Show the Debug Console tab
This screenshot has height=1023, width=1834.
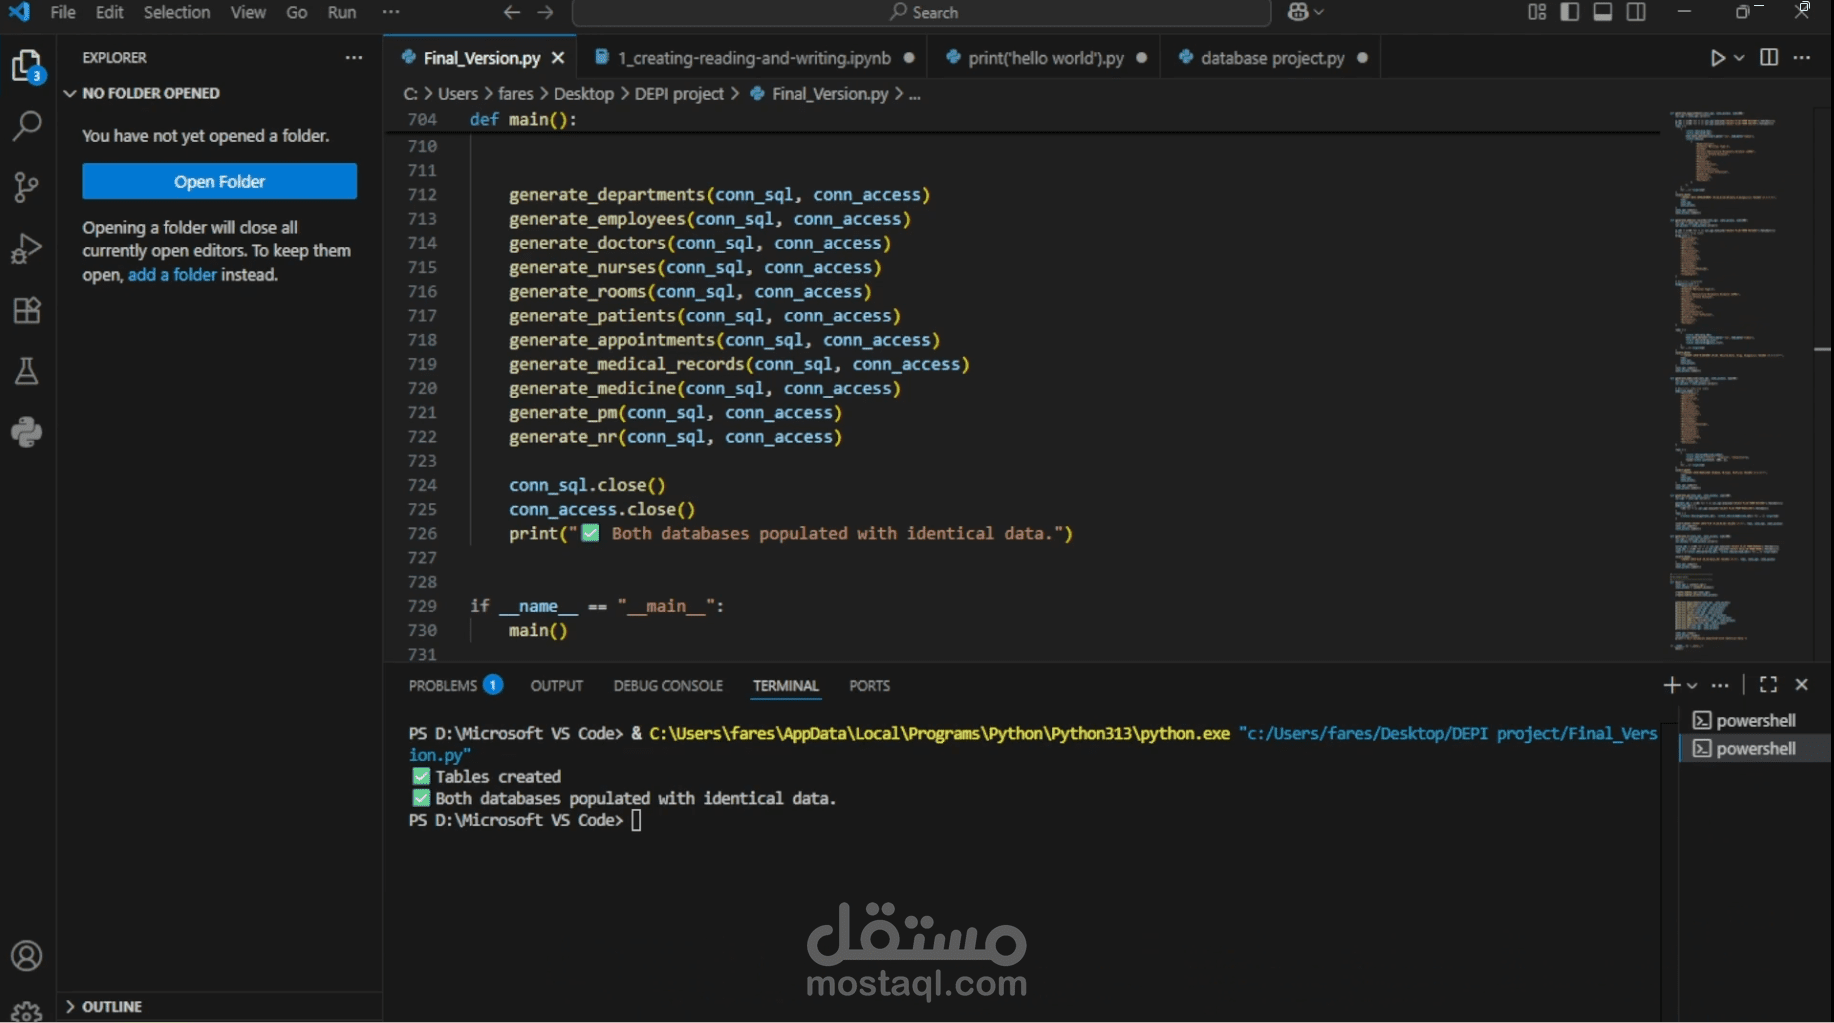(x=668, y=685)
